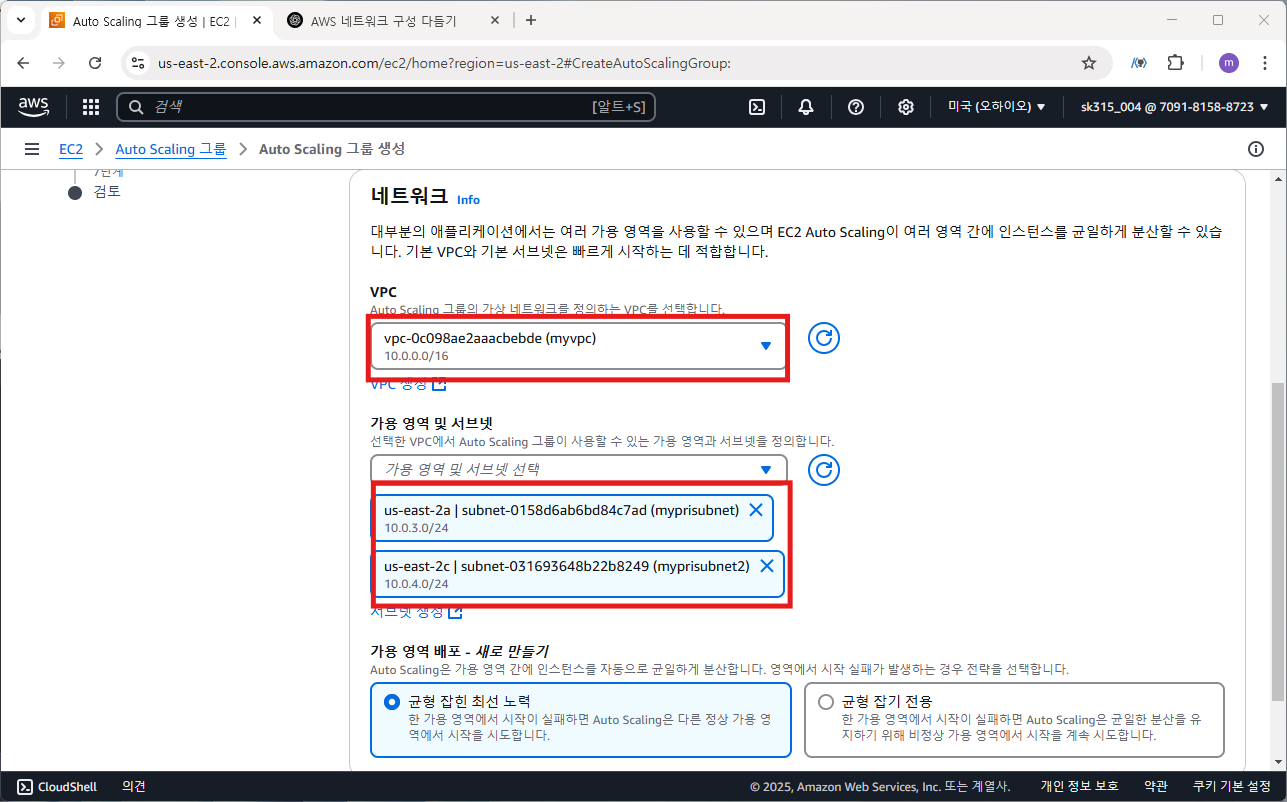The image size is (1287, 802).
Task: Click the browser address bar URL
Action: [x=444, y=63]
